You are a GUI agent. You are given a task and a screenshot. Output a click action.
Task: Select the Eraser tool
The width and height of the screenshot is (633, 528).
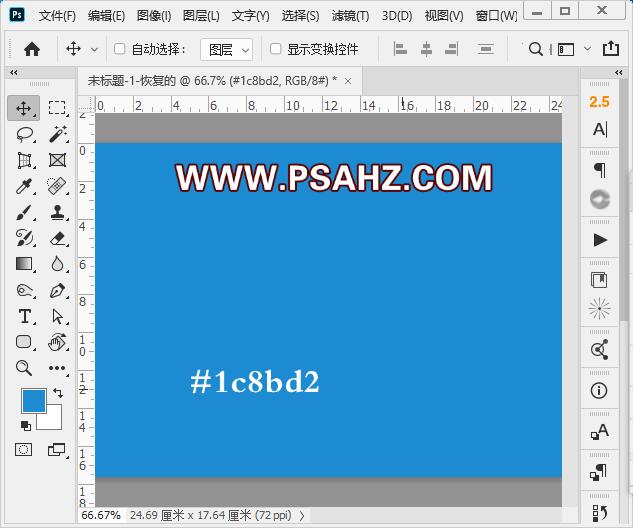[x=58, y=238]
